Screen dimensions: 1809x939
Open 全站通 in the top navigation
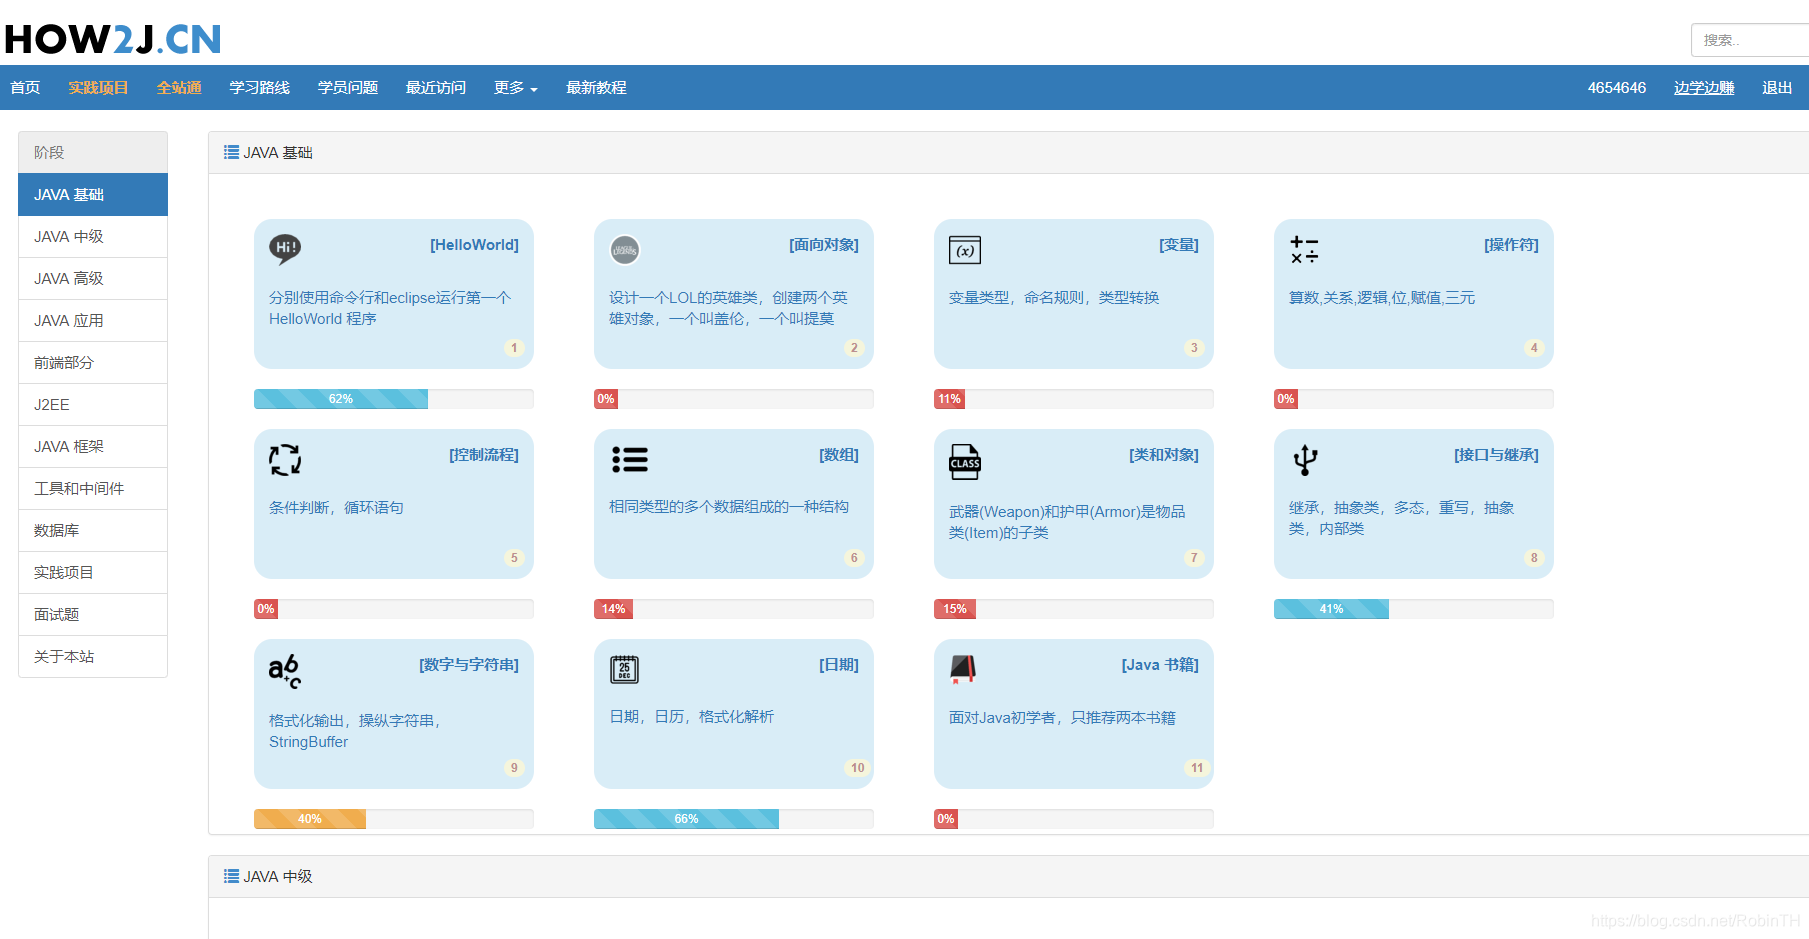(179, 88)
